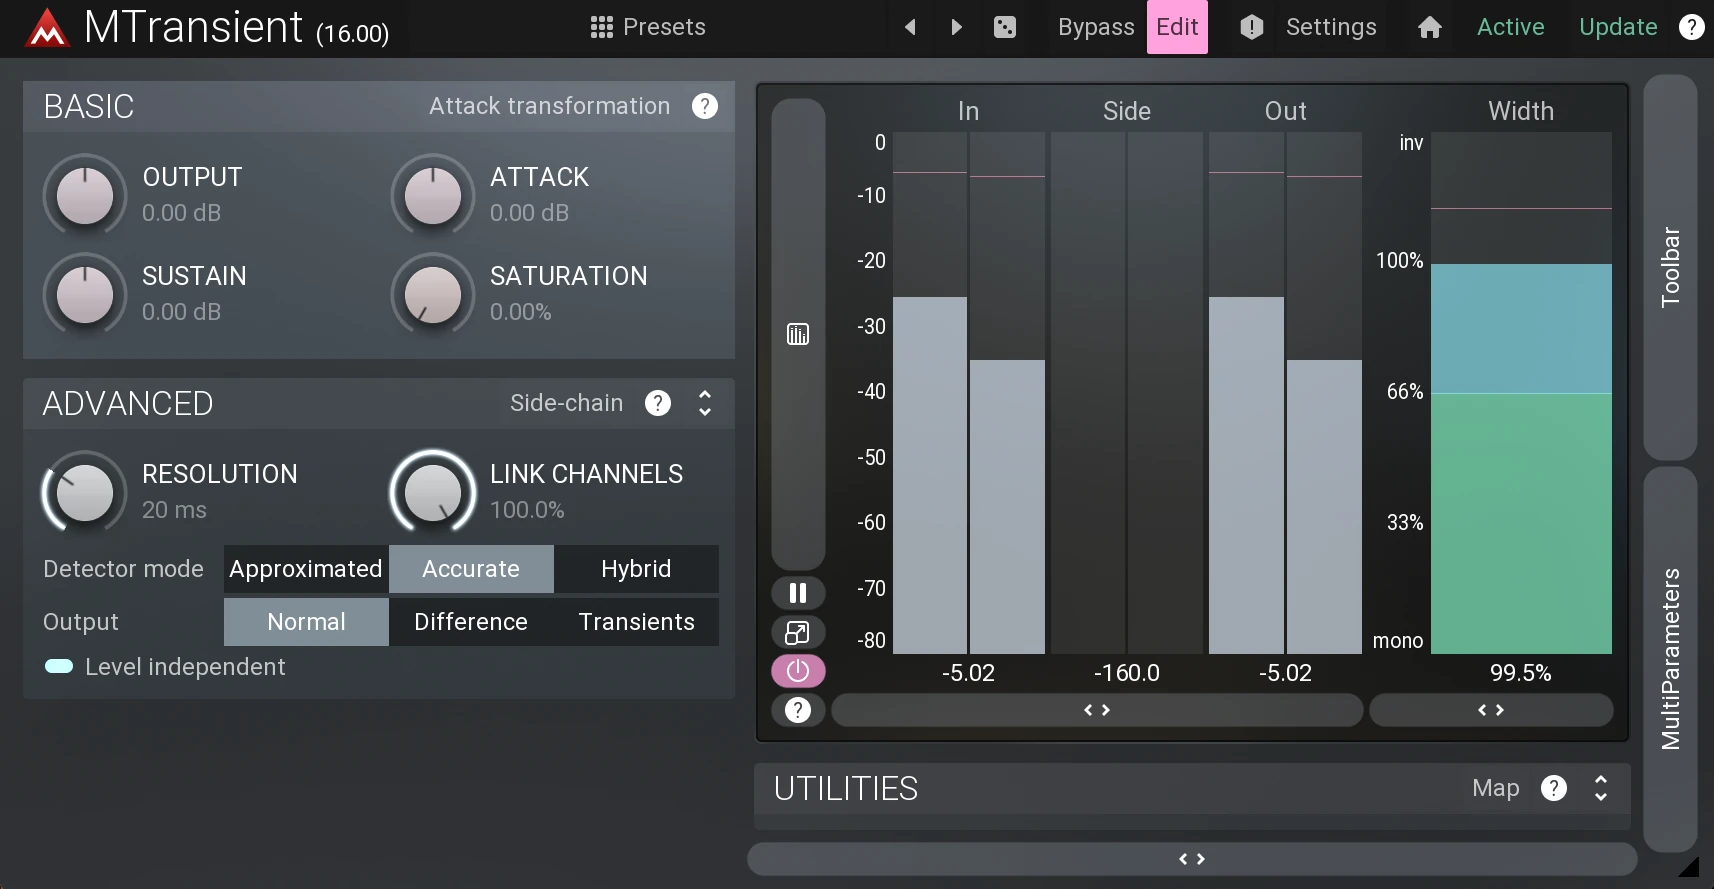Screen dimensions: 1714x889
Task: Click the Resolution 20 ms value
Action: click(174, 510)
